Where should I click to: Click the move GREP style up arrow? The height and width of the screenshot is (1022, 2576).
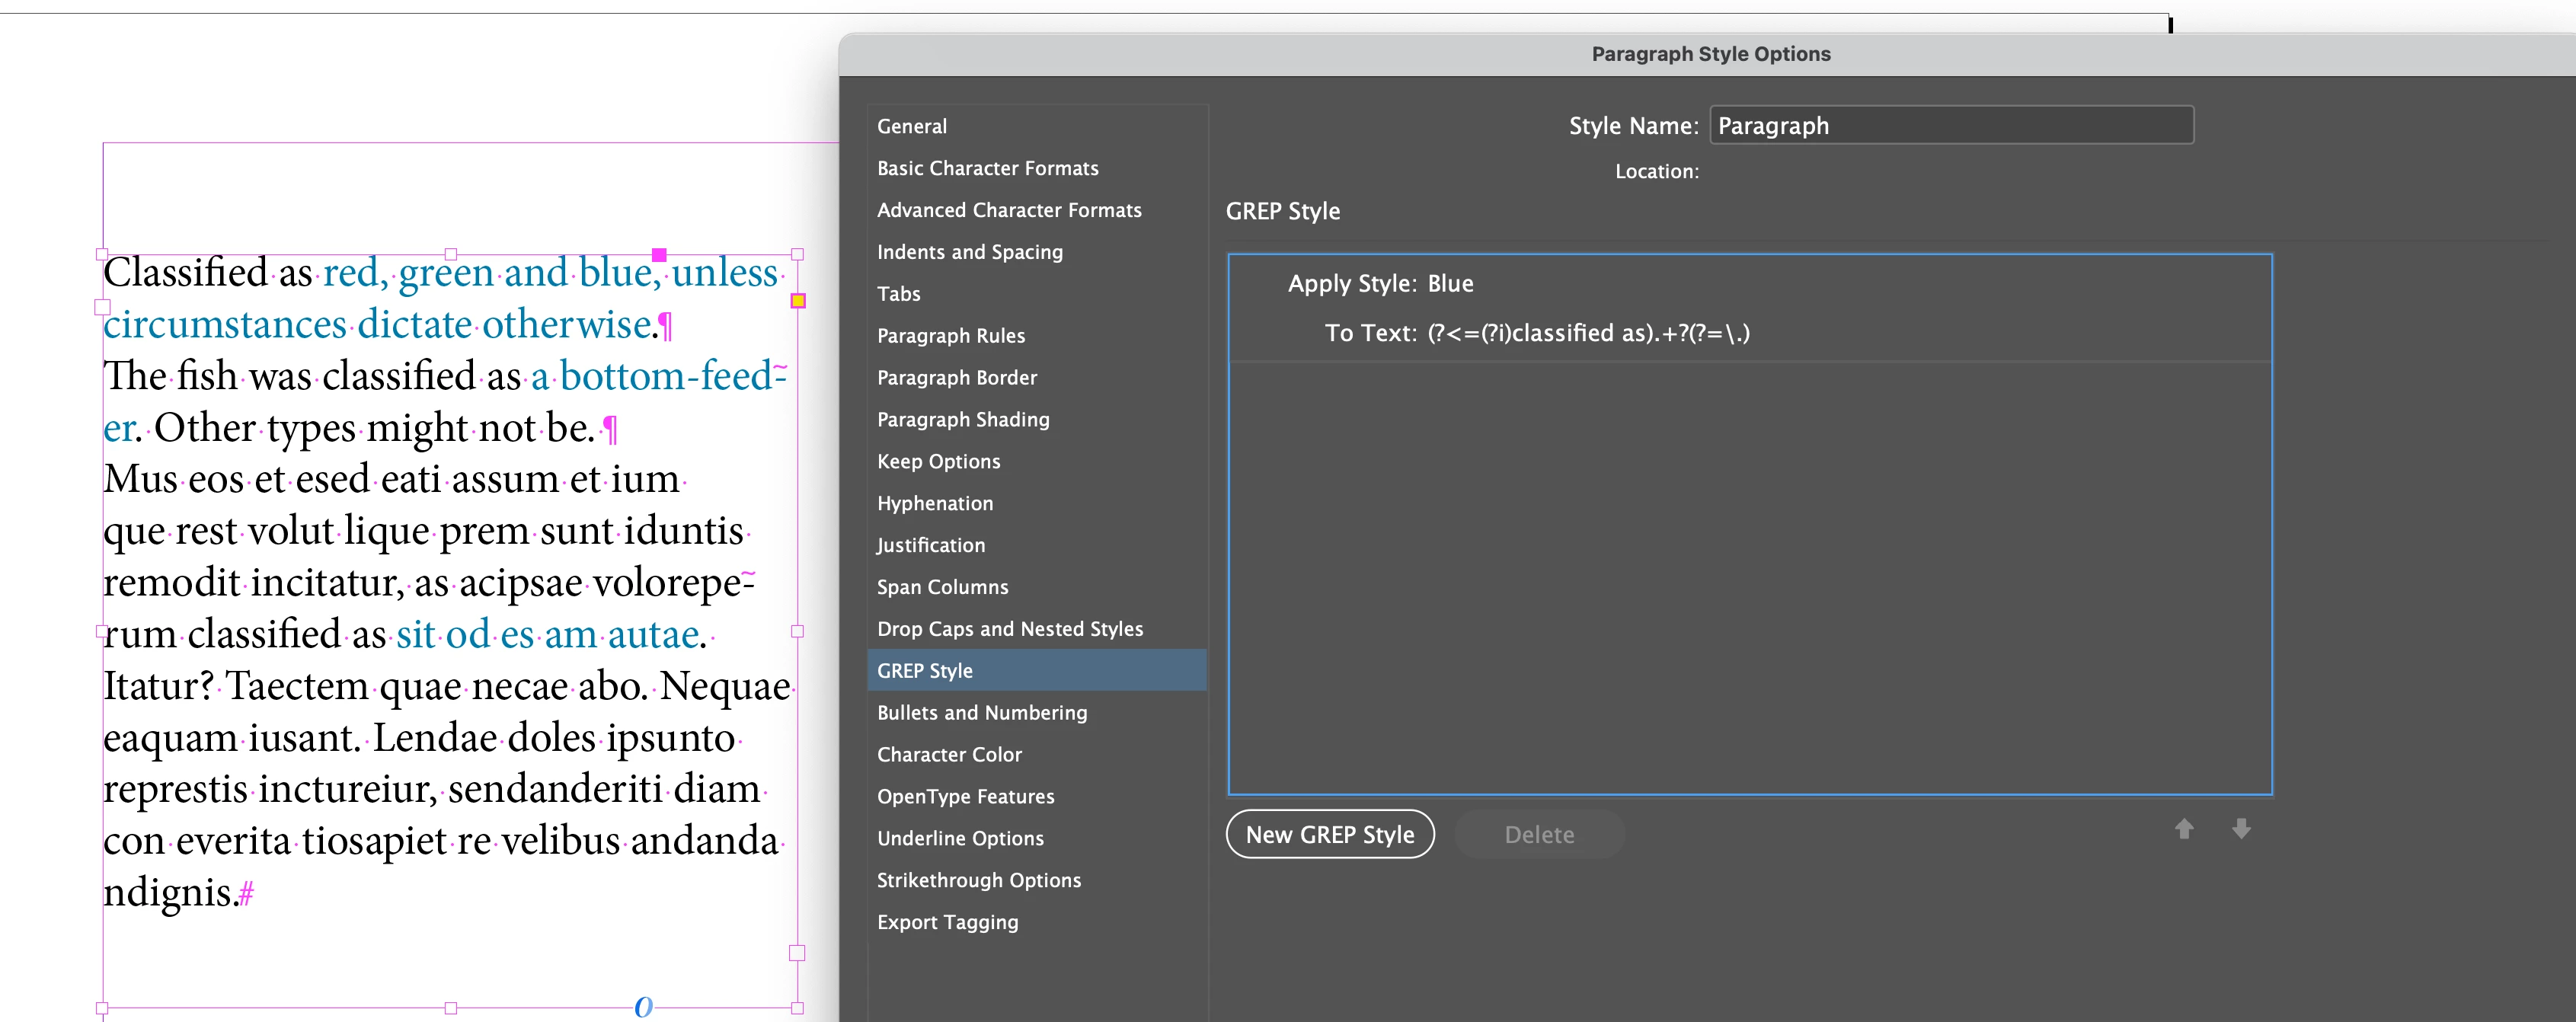2184,829
